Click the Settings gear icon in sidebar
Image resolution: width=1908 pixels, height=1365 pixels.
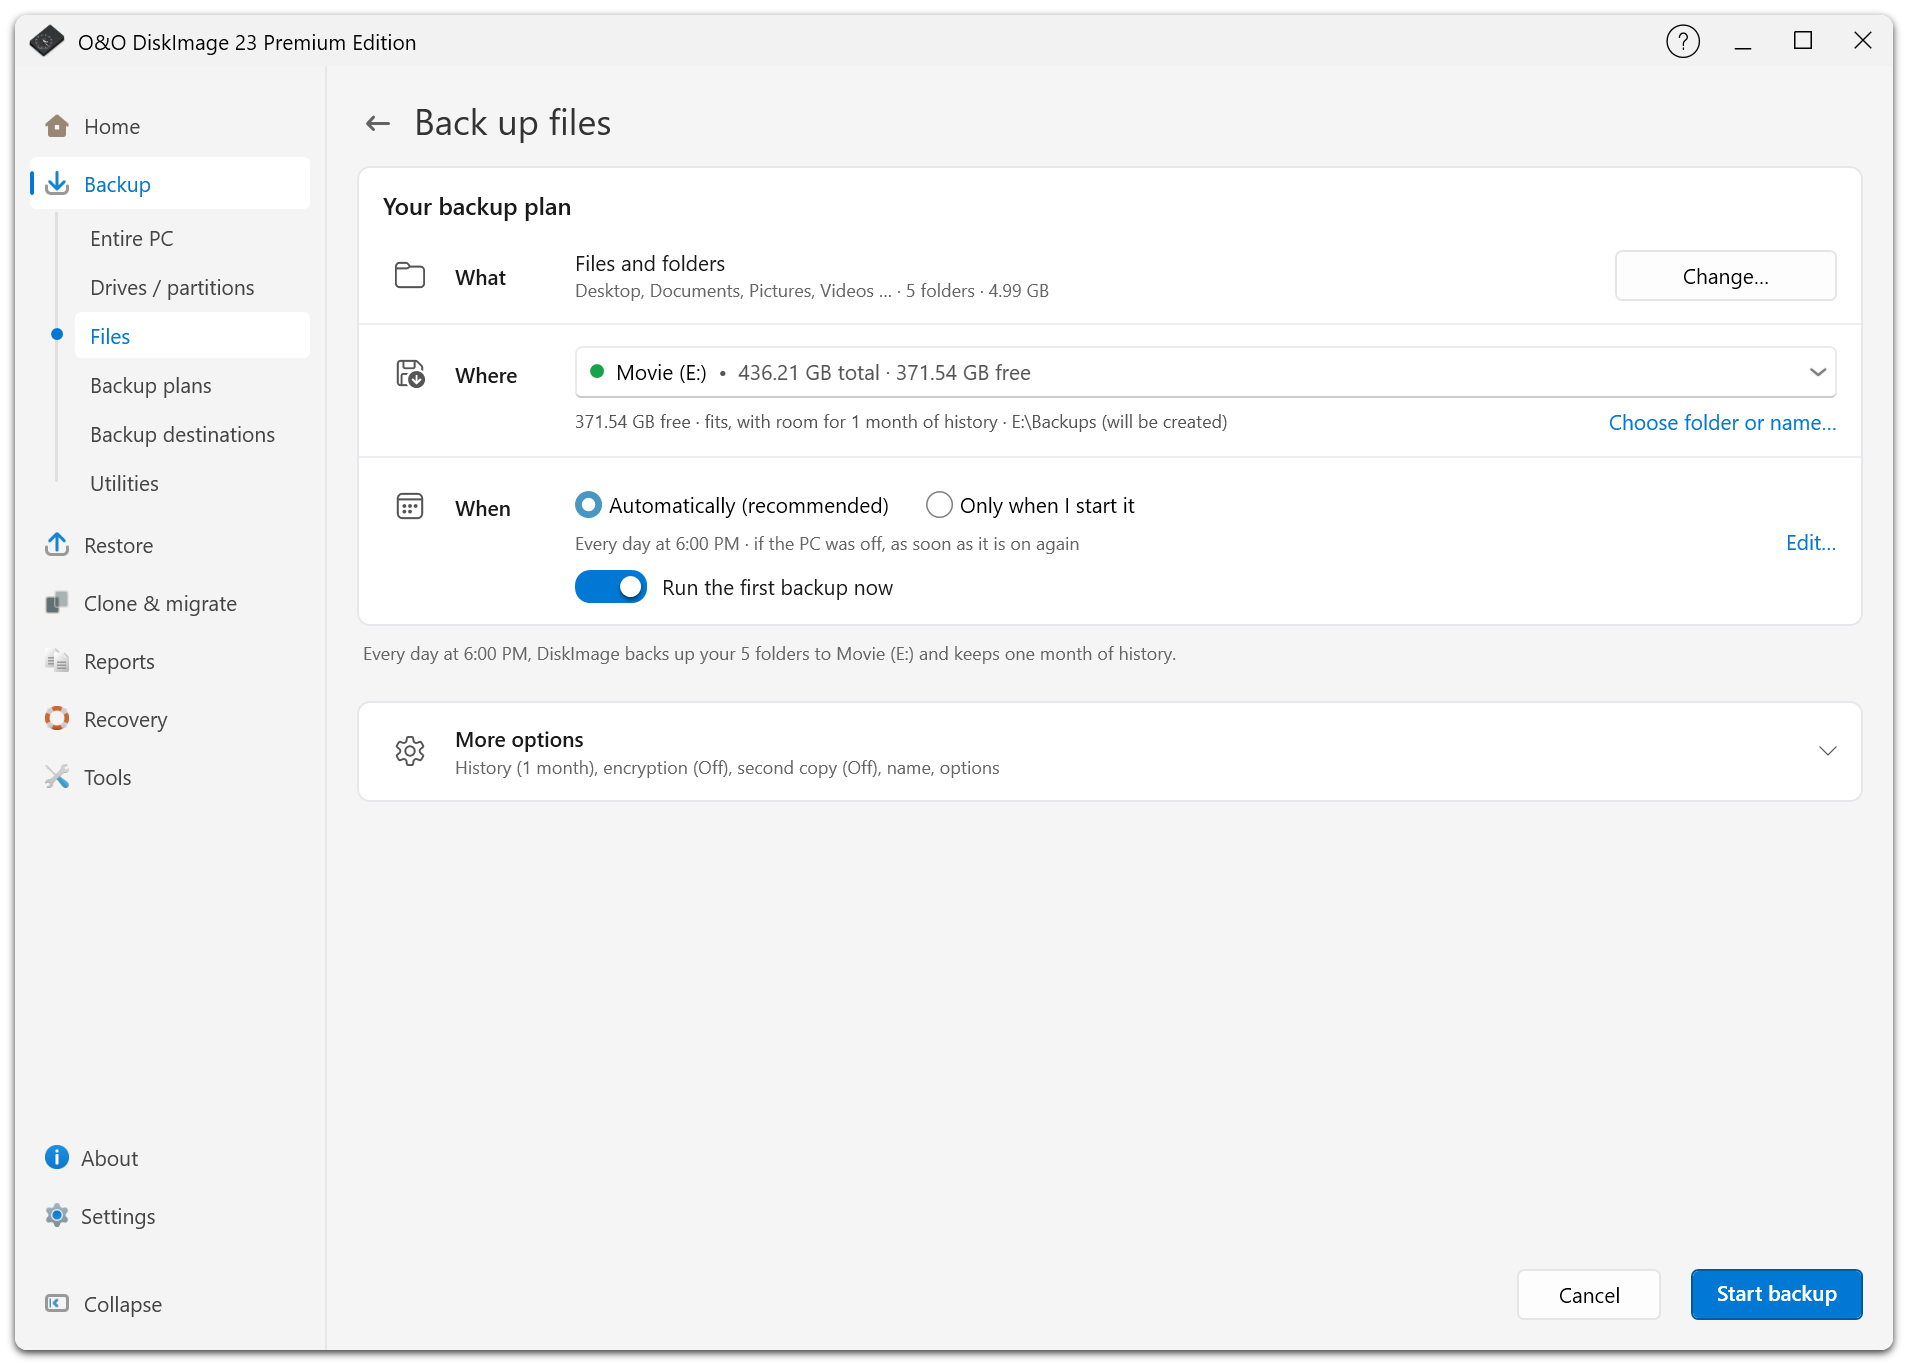tap(57, 1216)
